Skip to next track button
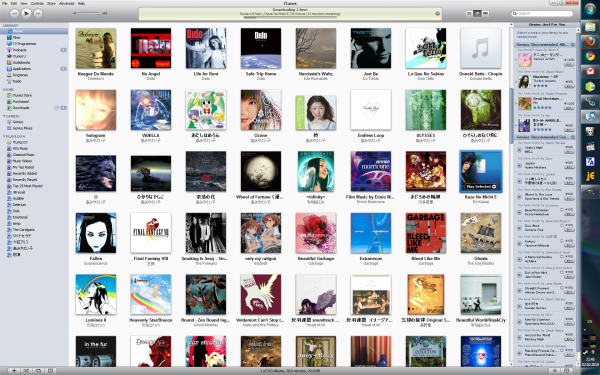The width and height of the screenshot is (600, 375). coord(38,13)
